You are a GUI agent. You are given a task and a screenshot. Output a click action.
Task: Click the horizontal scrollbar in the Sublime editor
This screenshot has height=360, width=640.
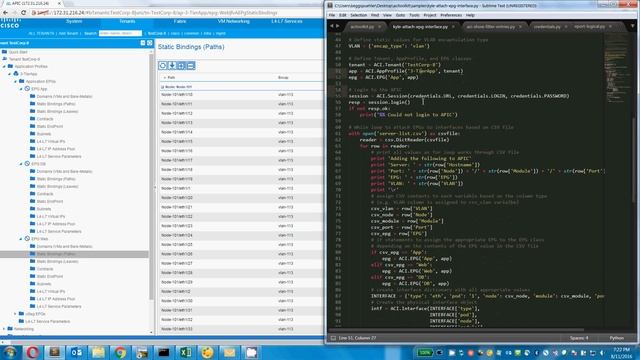(x=455, y=329)
